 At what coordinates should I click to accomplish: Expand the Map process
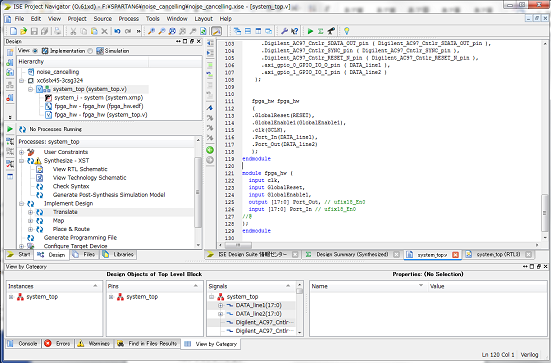pyautogui.click(x=31, y=221)
